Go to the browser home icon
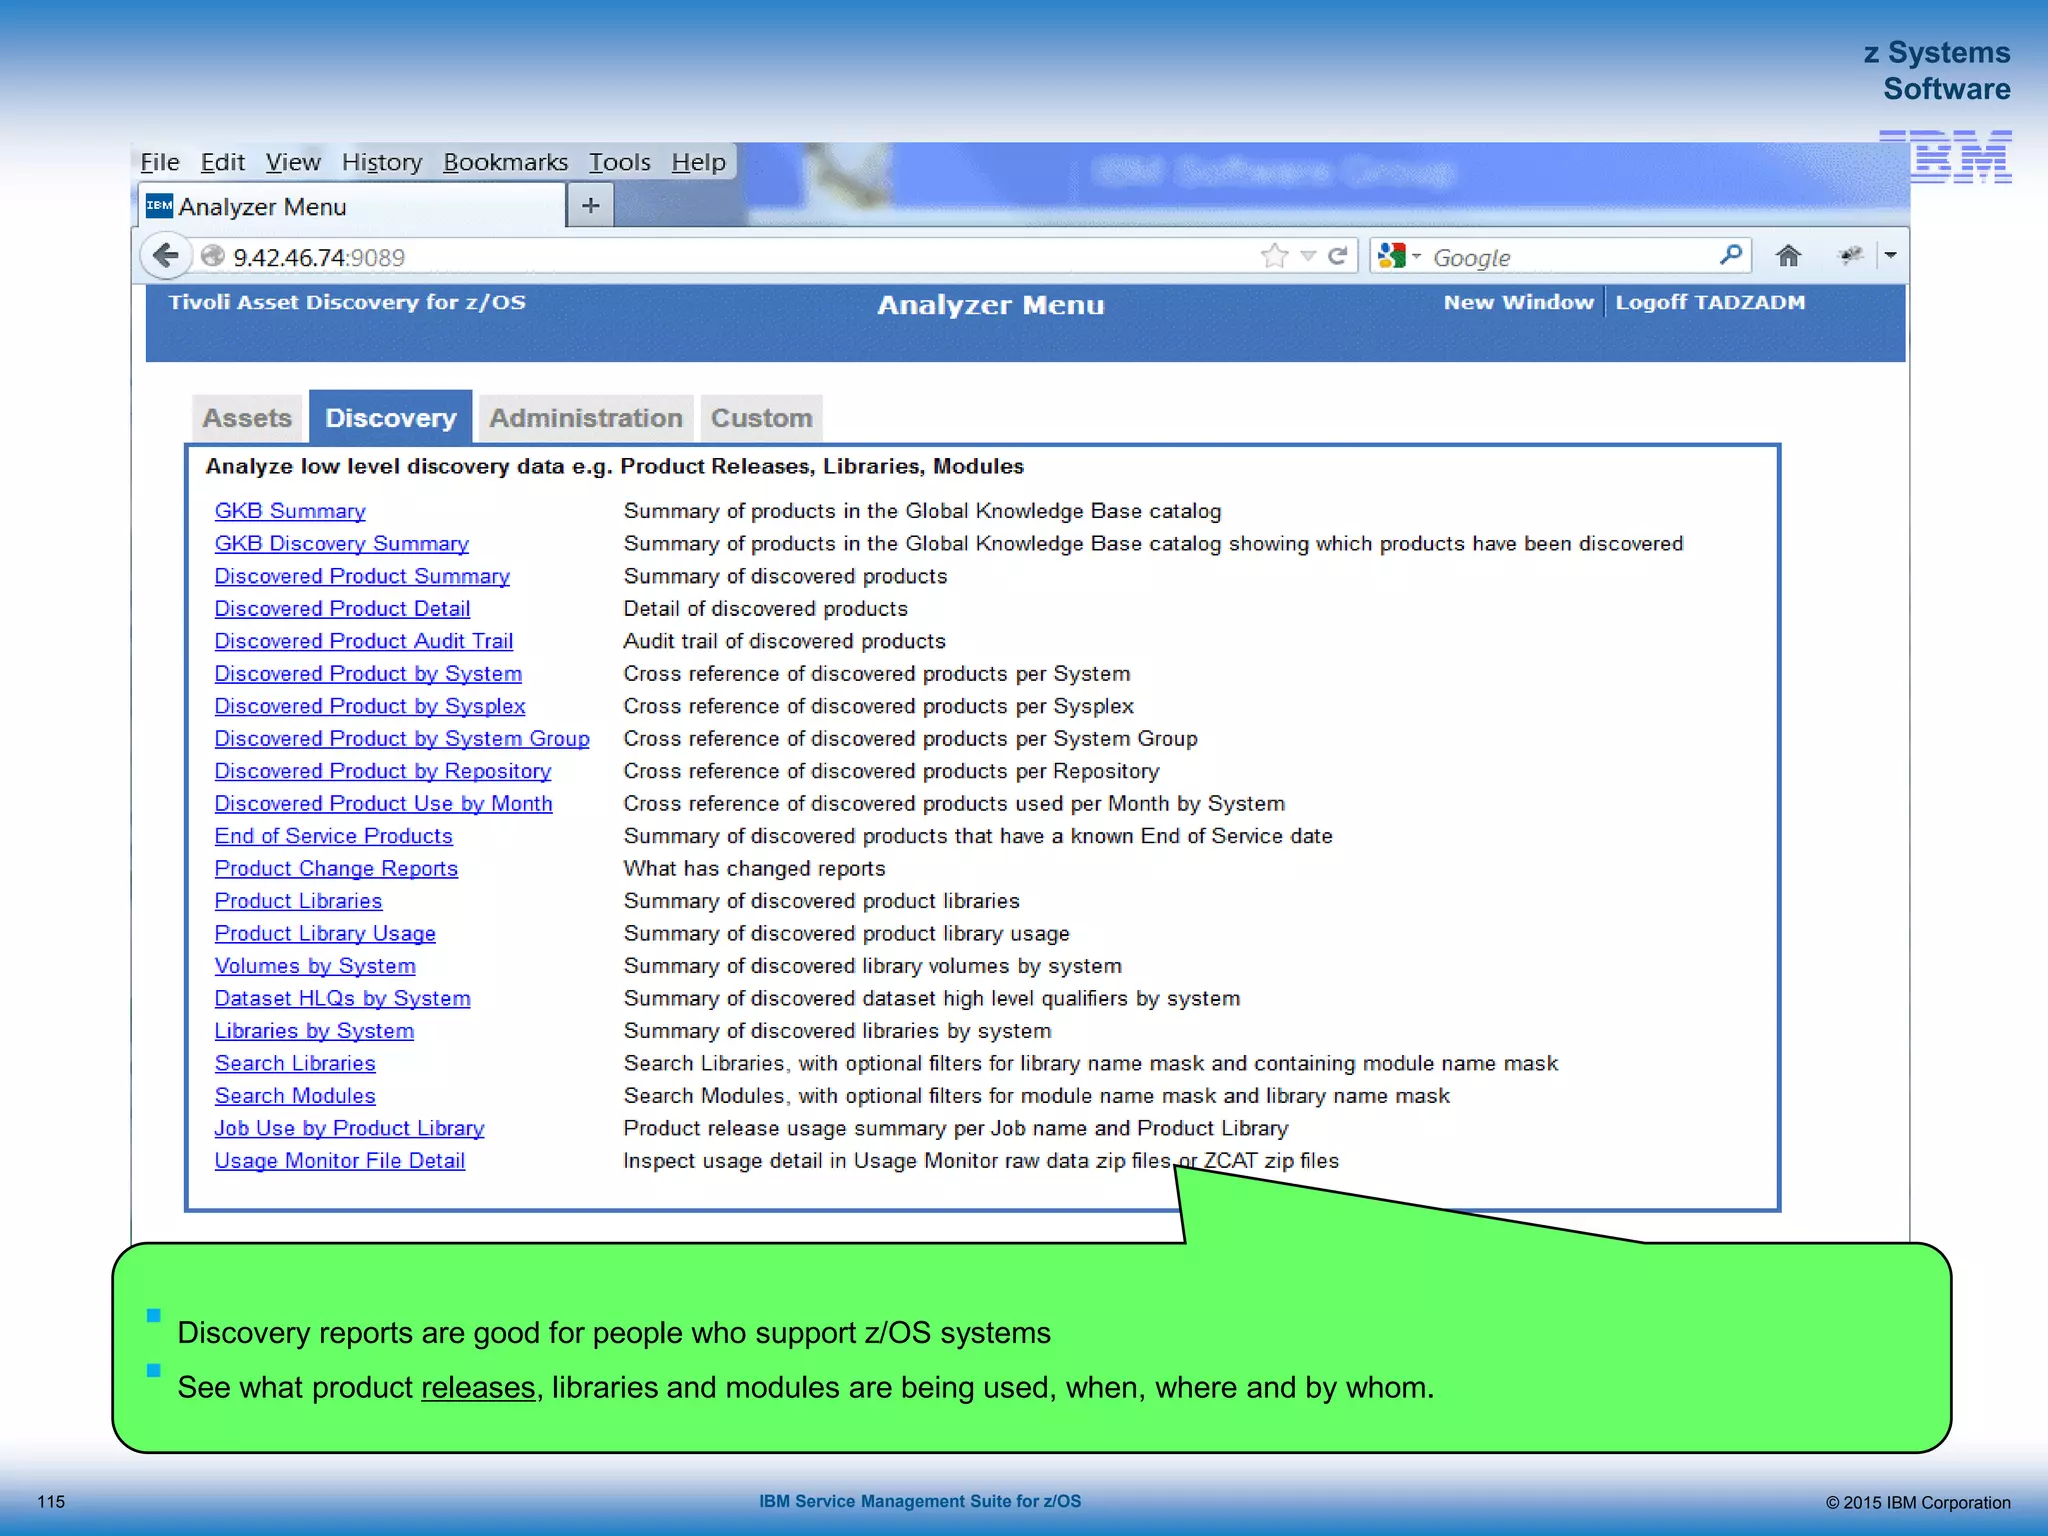 pos(1788,256)
